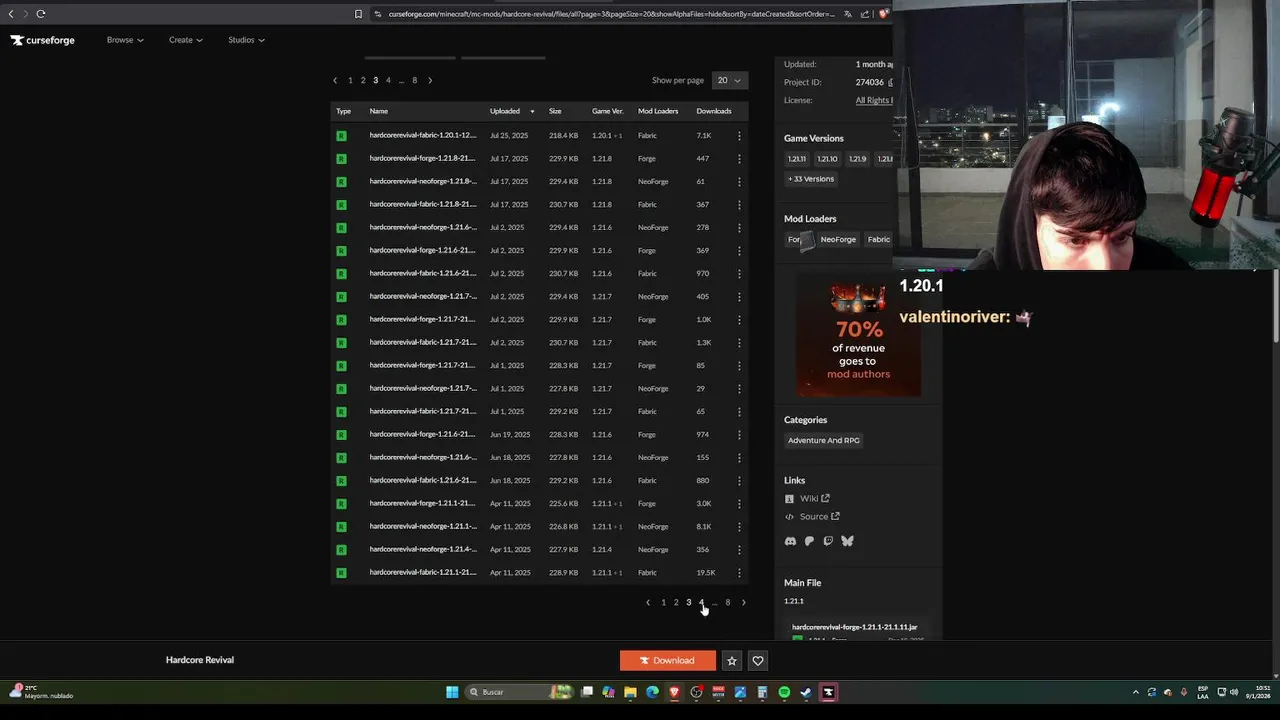Open the Browse menu
The image size is (1280, 720).
click(125, 40)
